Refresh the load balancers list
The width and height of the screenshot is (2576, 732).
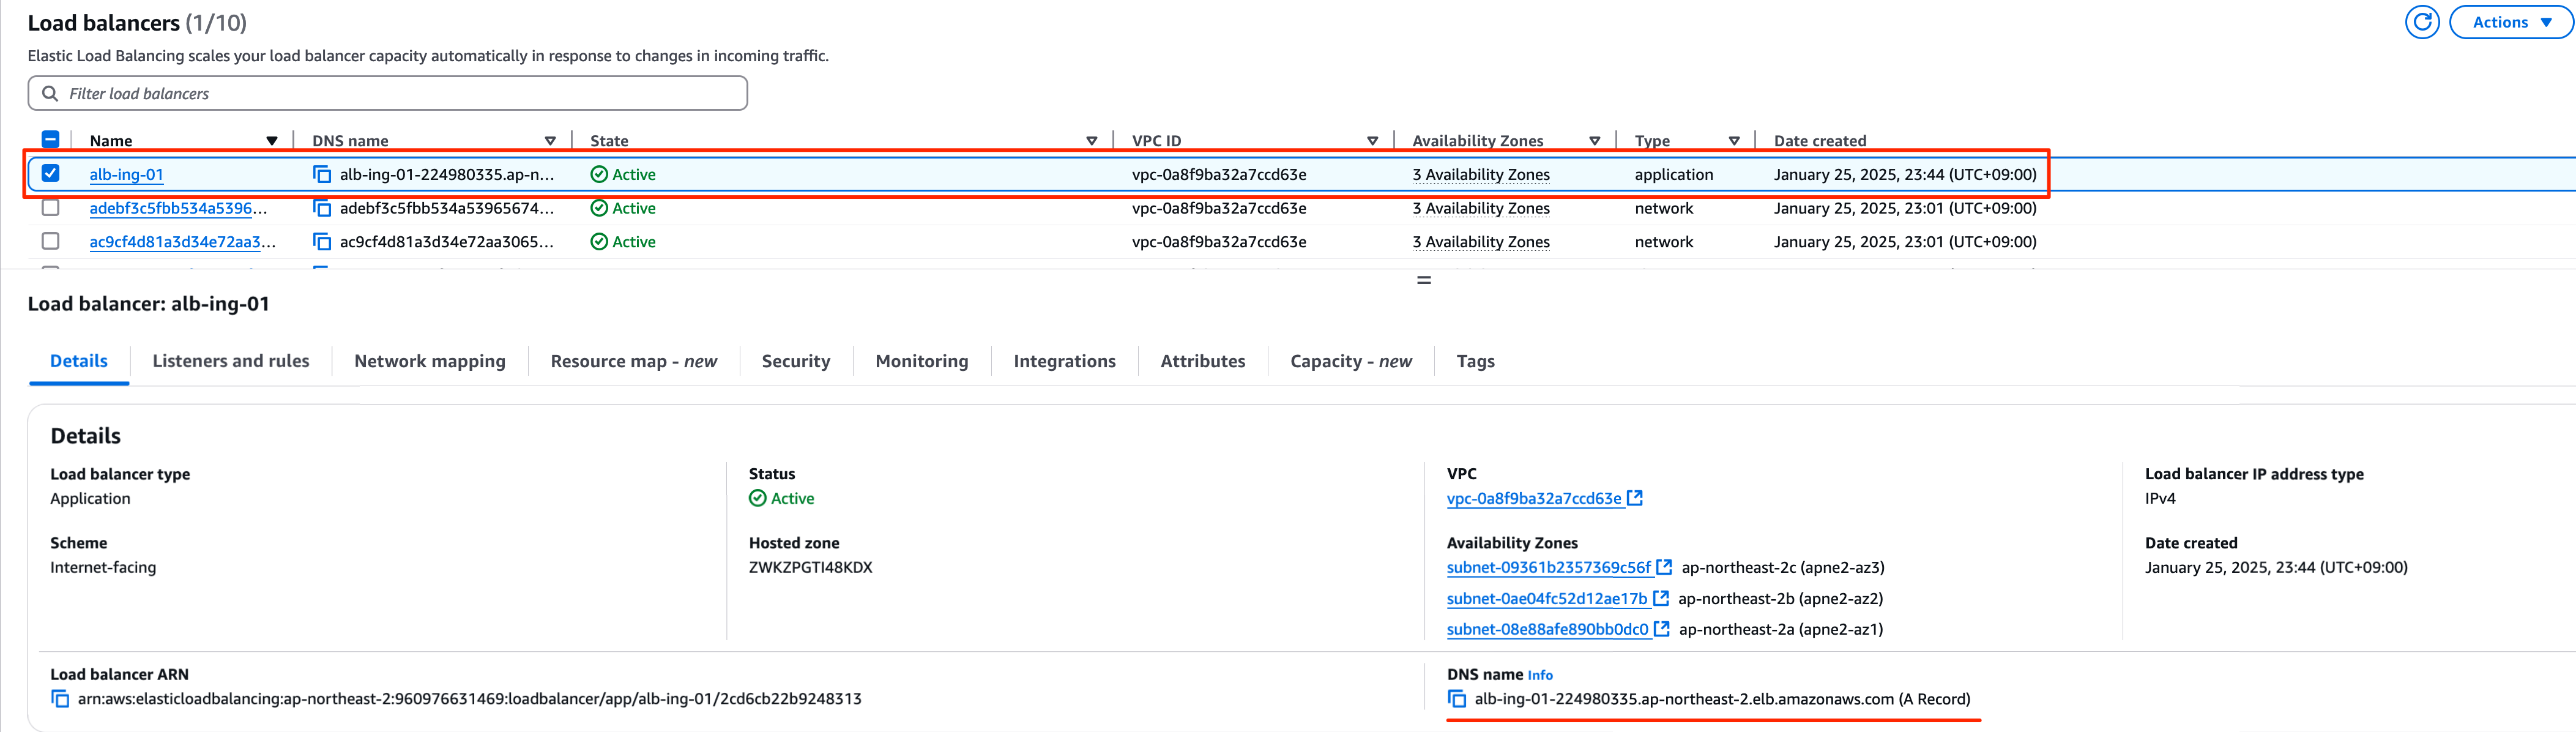coord(2422,22)
